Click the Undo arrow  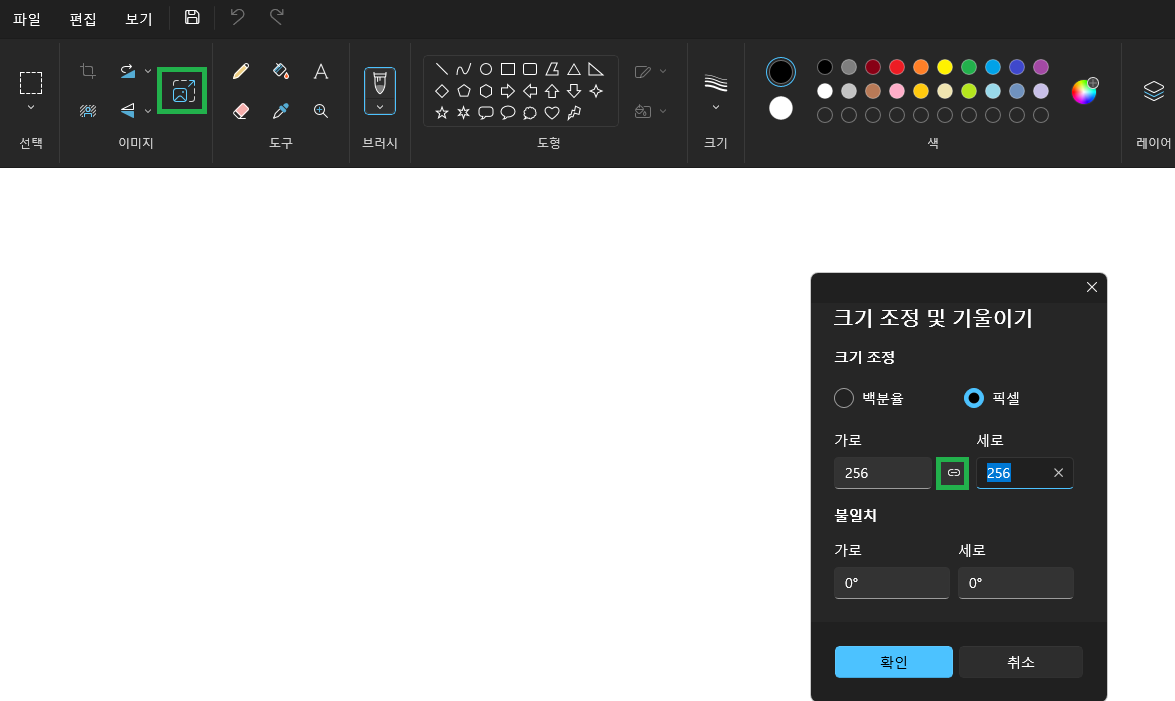[238, 16]
